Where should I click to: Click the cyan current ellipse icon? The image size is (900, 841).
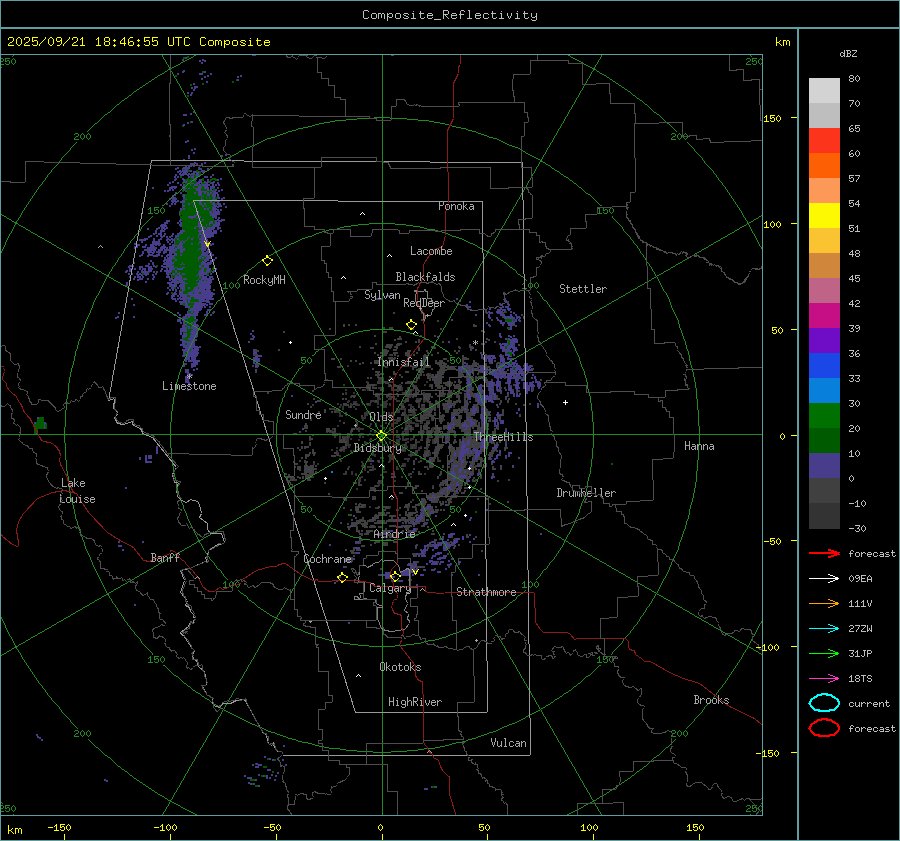tap(824, 703)
